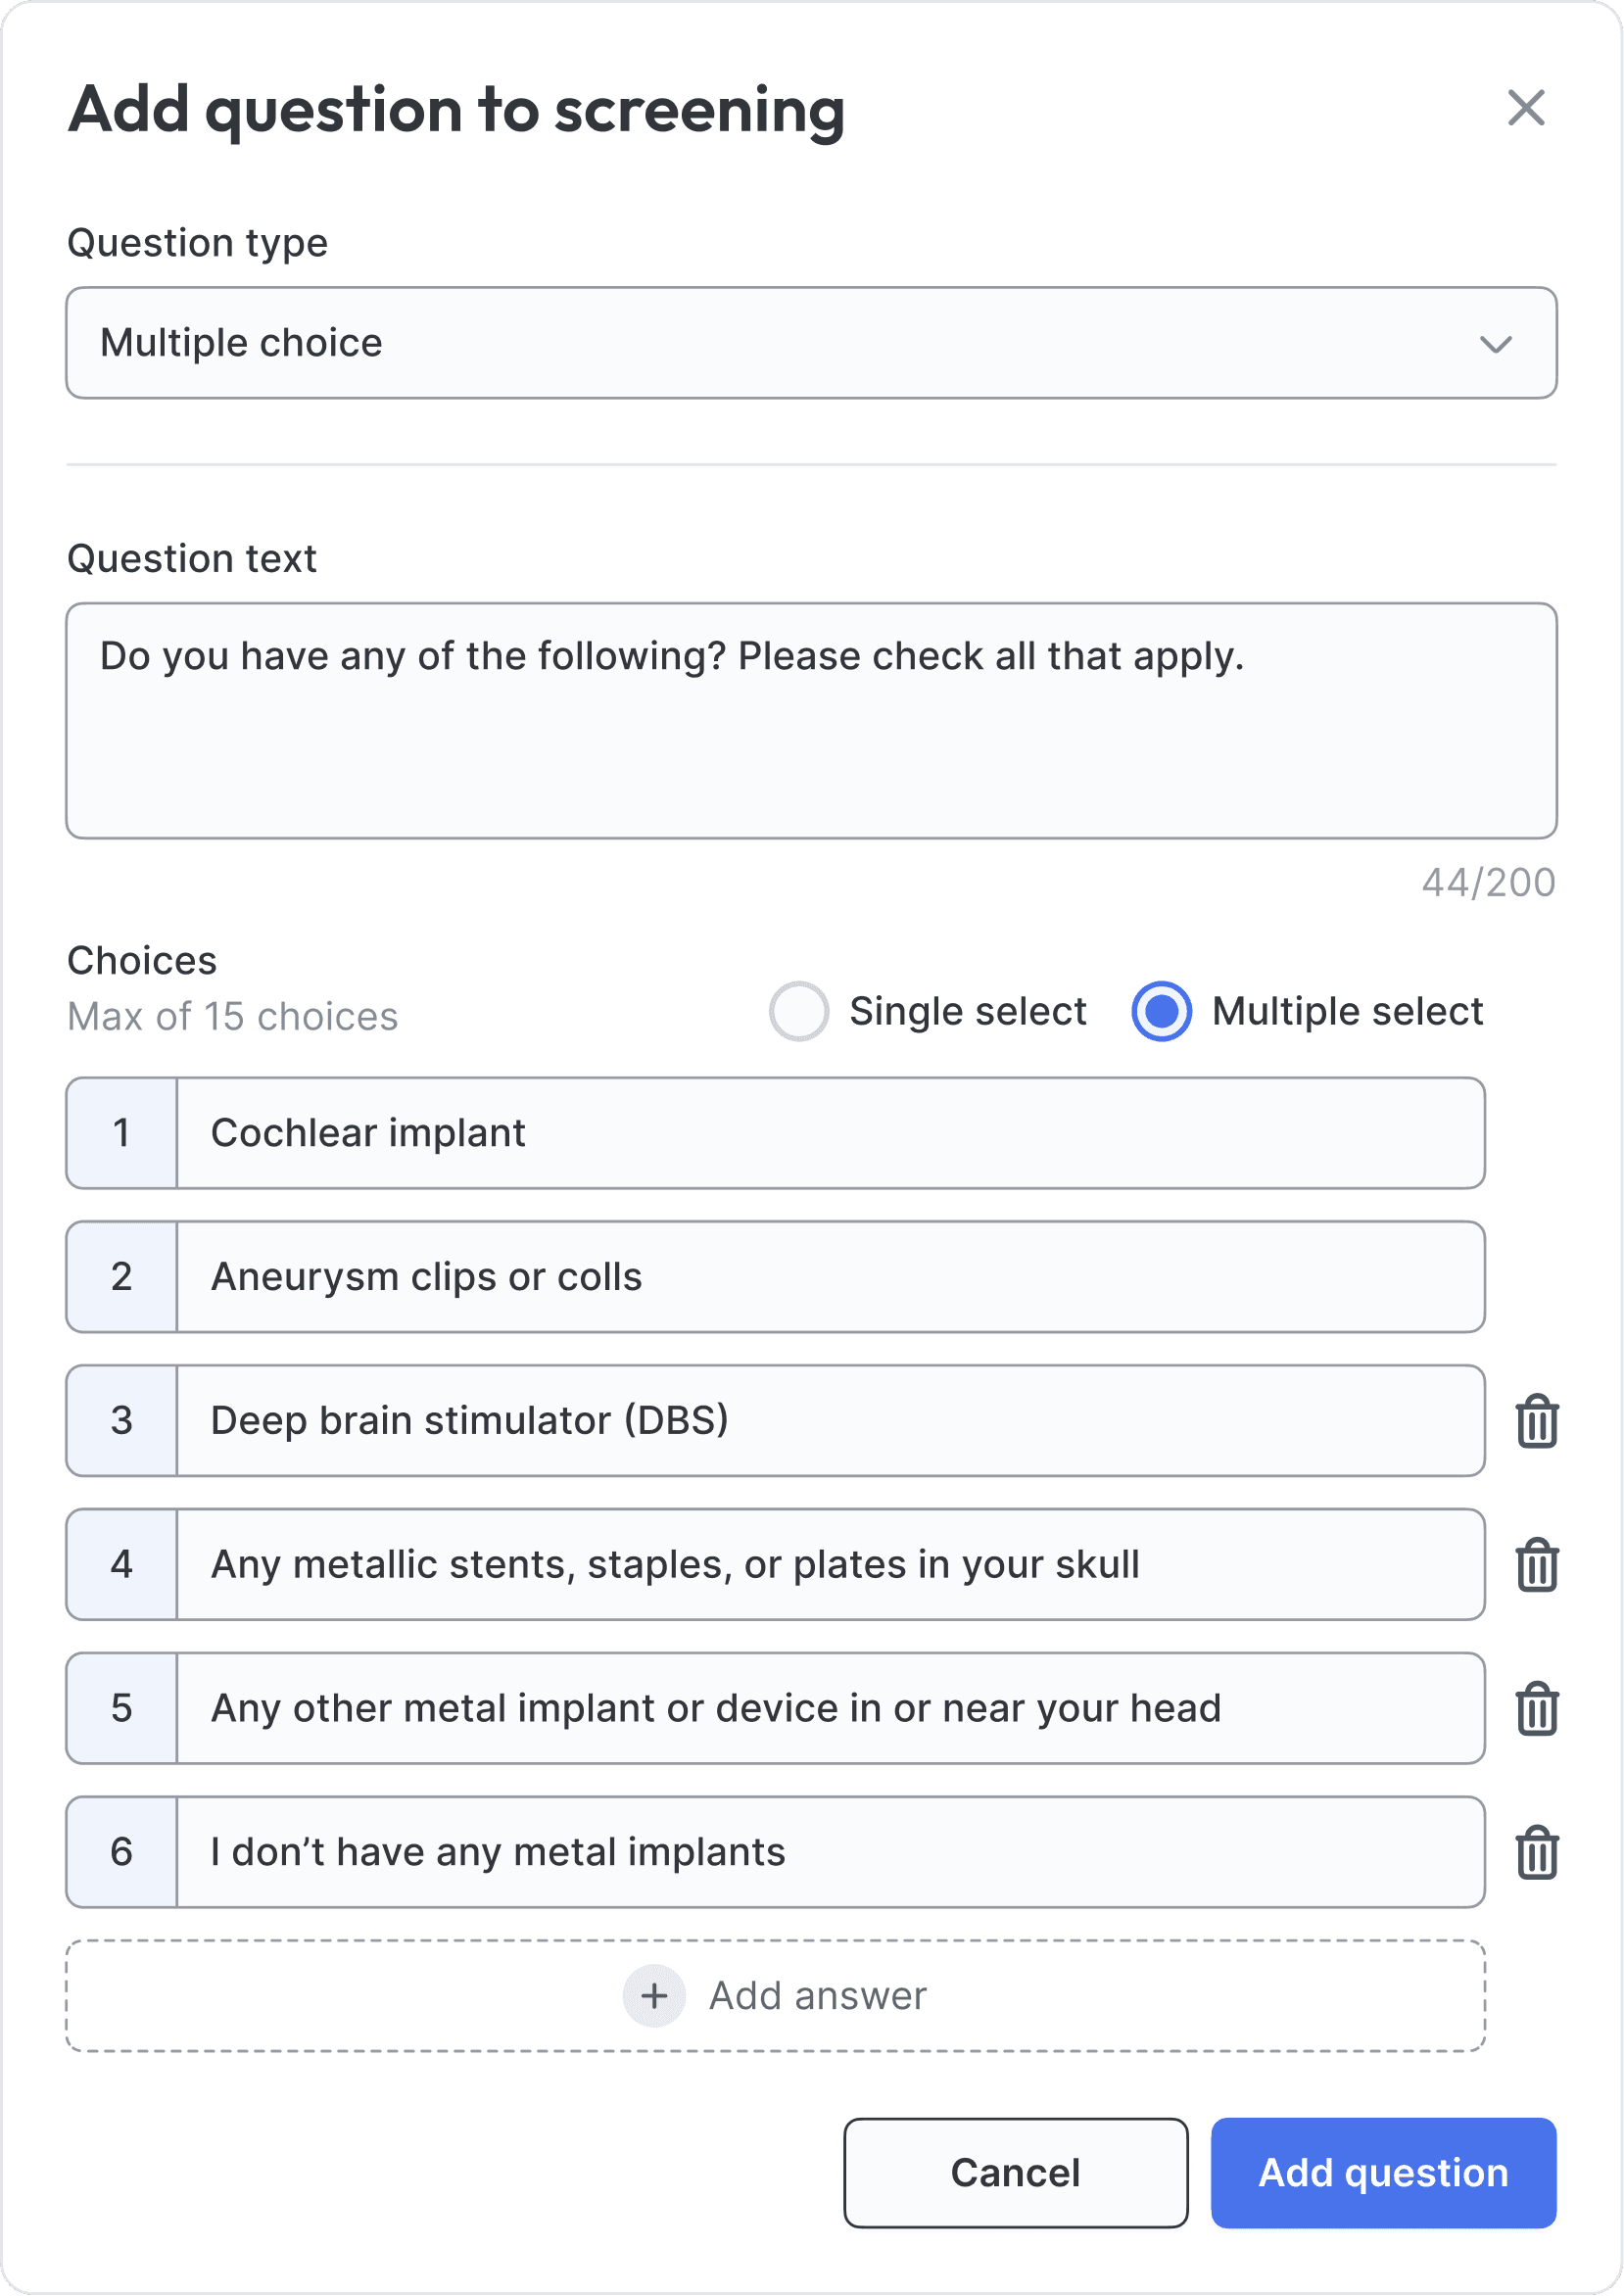Image resolution: width=1624 pixels, height=2296 pixels.
Task: Click into the Cochlear implant choice field
Action: coord(830,1133)
